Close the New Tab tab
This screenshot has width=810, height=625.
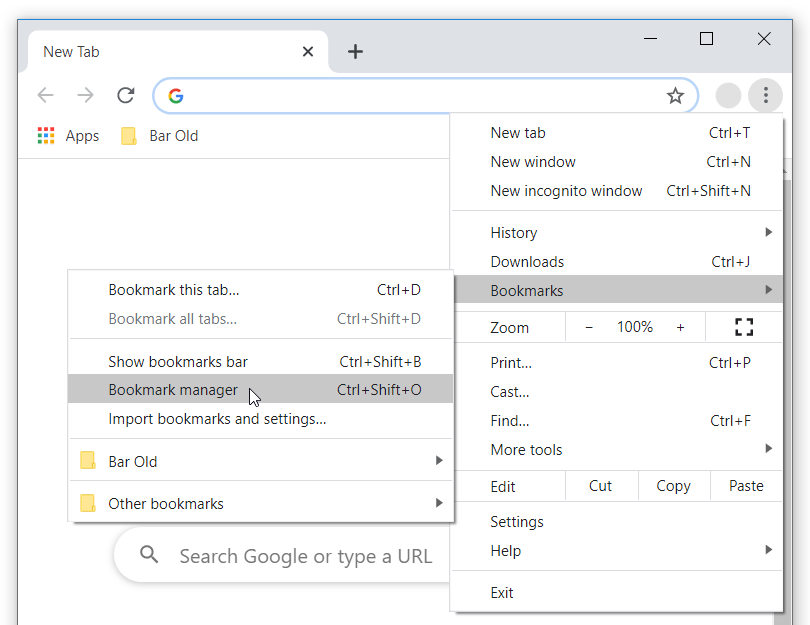tap(308, 52)
